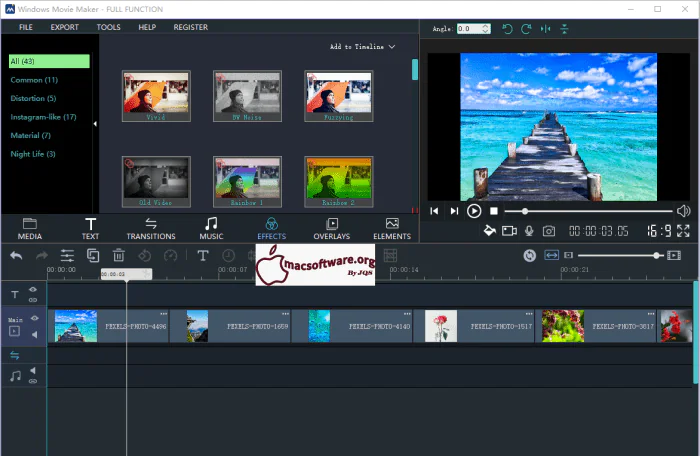Viewport: 700px width, 456px height.
Task: Undo the last timeline action
Action: (x=16, y=255)
